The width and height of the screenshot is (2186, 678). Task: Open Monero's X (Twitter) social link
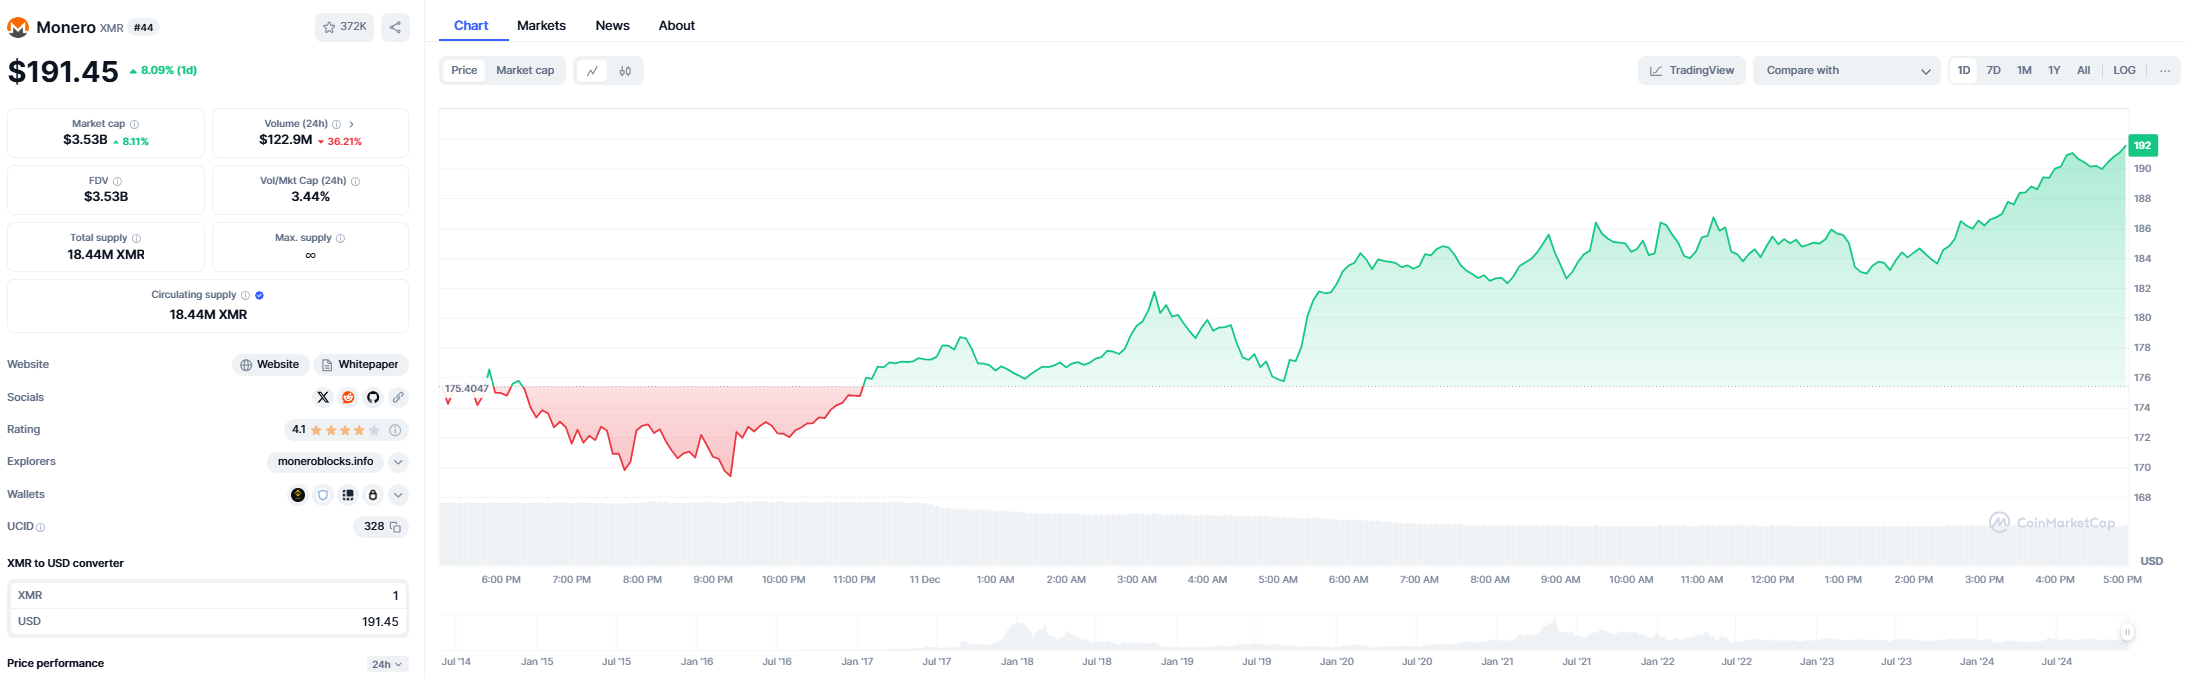click(323, 397)
